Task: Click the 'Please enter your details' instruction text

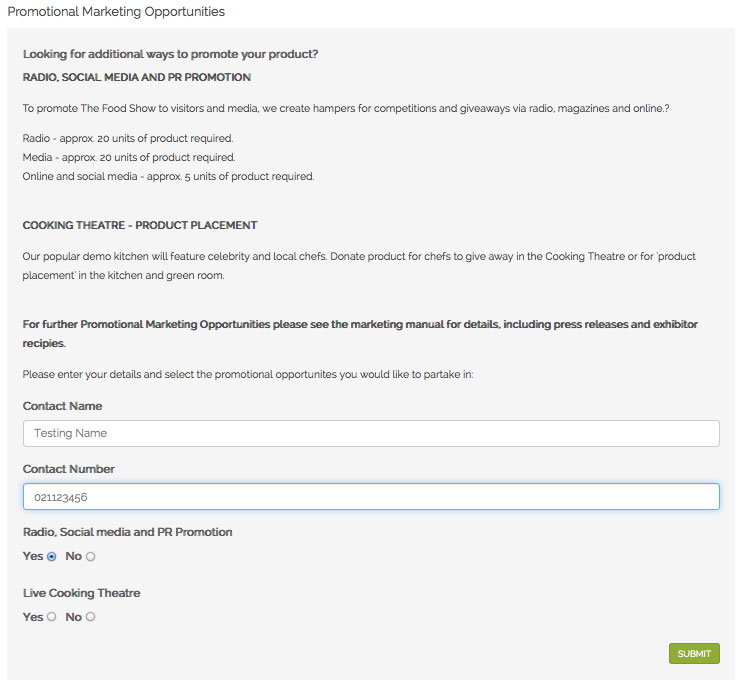Action: [x=248, y=374]
